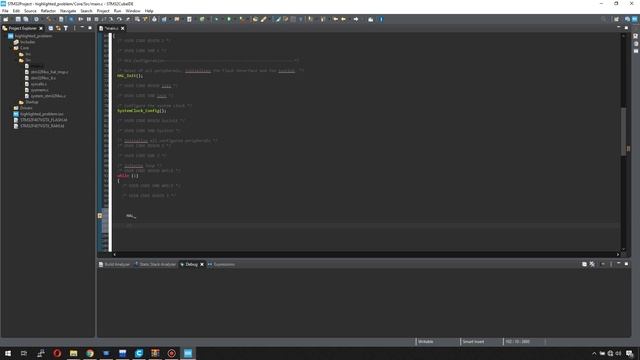
Task: Click the New toolbar icon
Action: (x=6, y=19)
